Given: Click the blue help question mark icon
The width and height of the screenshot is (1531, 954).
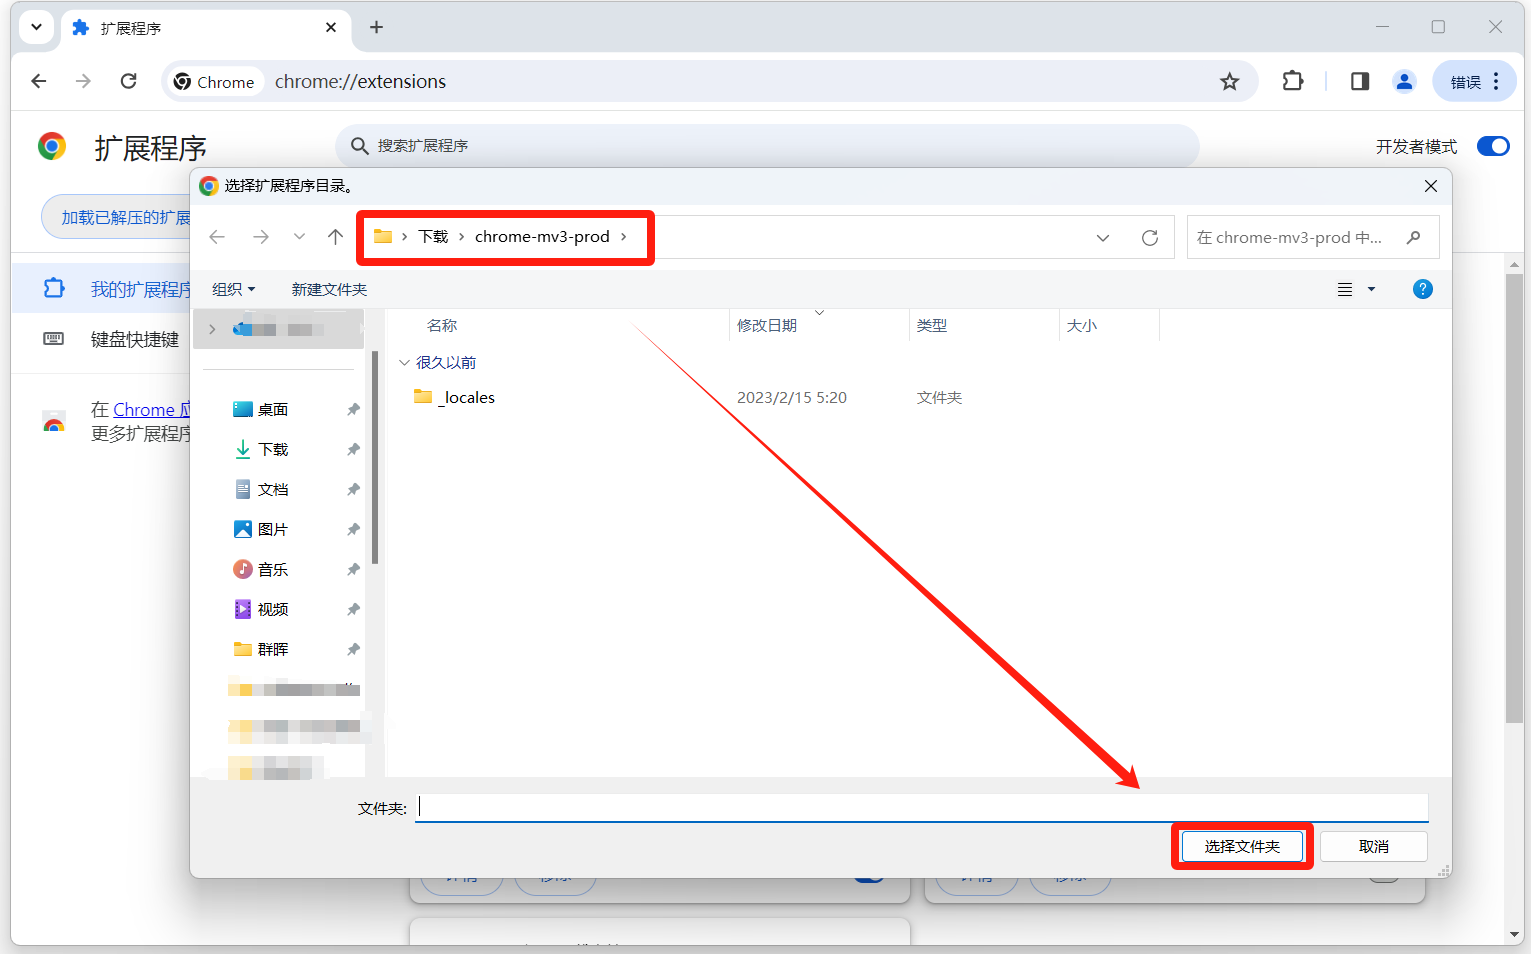Looking at the screenshot, I should (x=1422, y=289).
